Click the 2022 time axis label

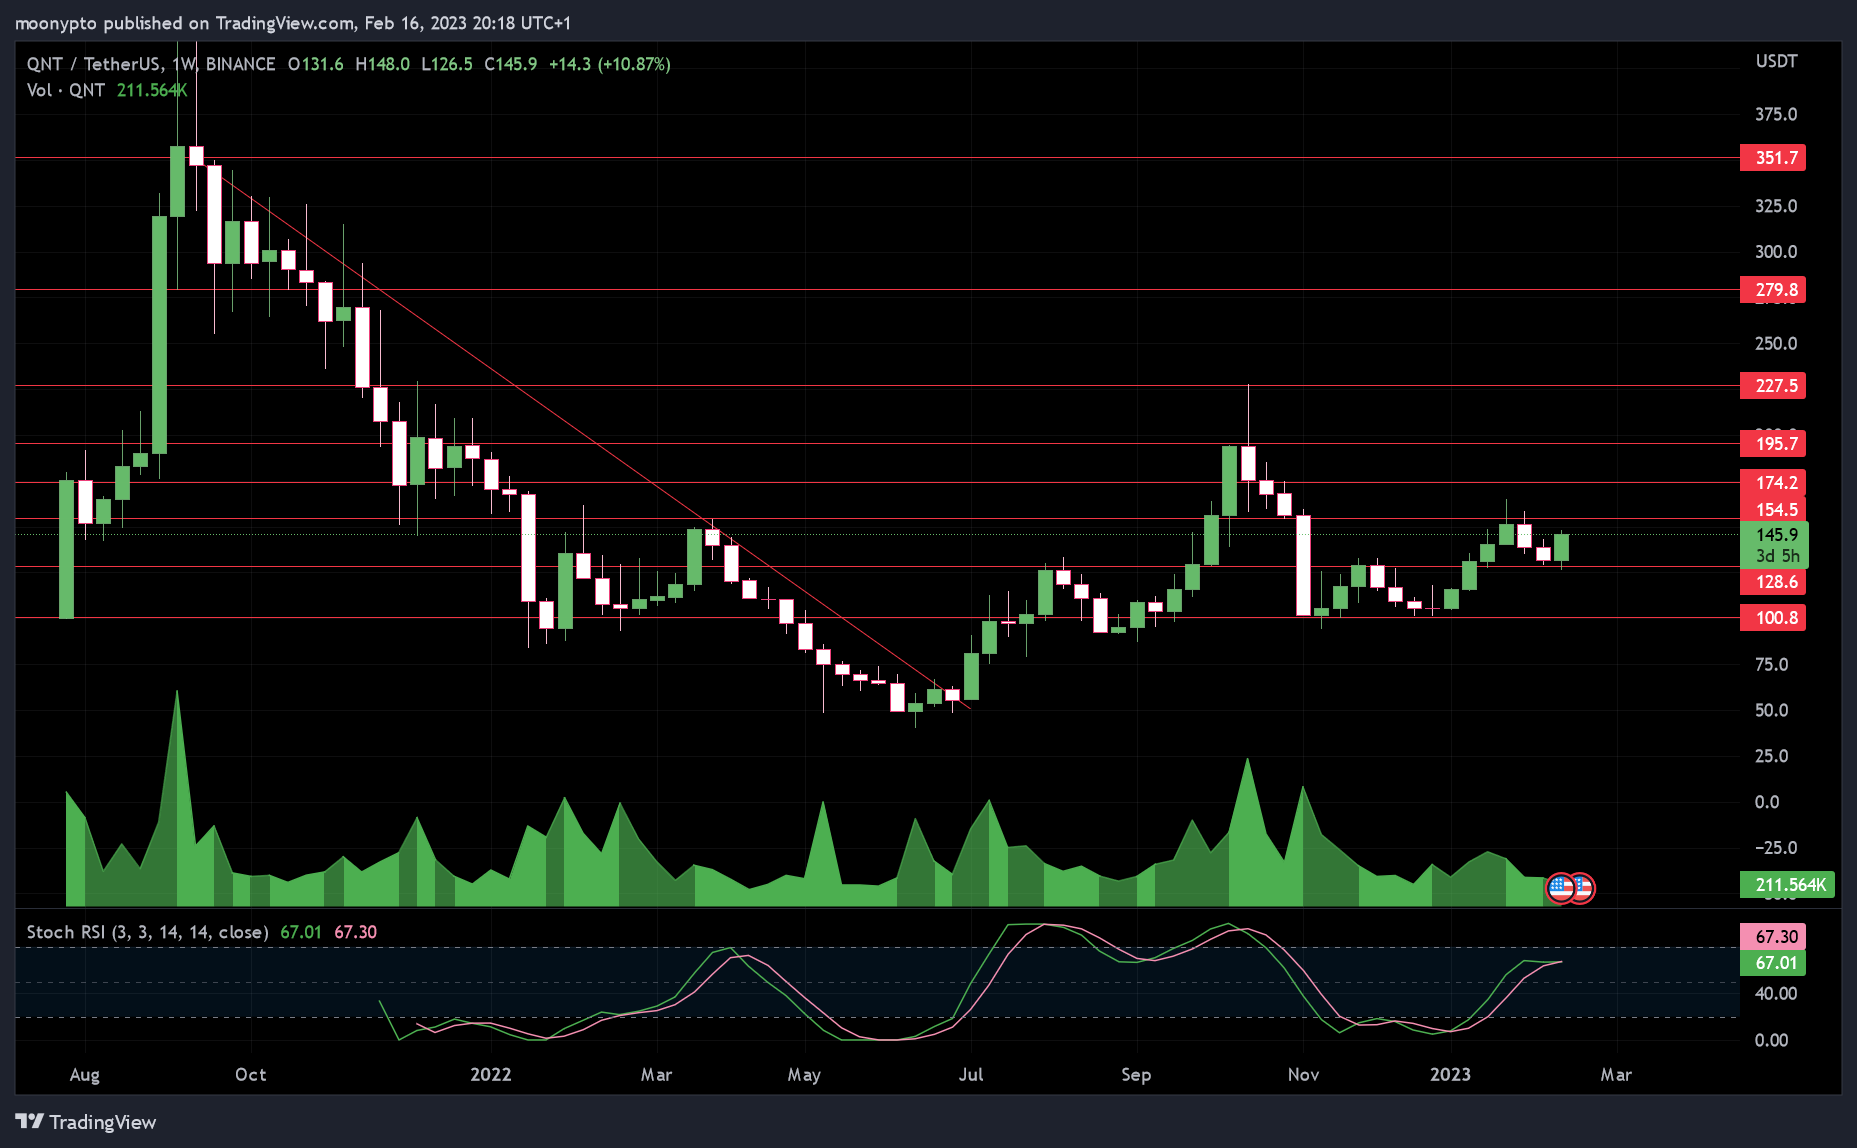tap(491, 1075)
